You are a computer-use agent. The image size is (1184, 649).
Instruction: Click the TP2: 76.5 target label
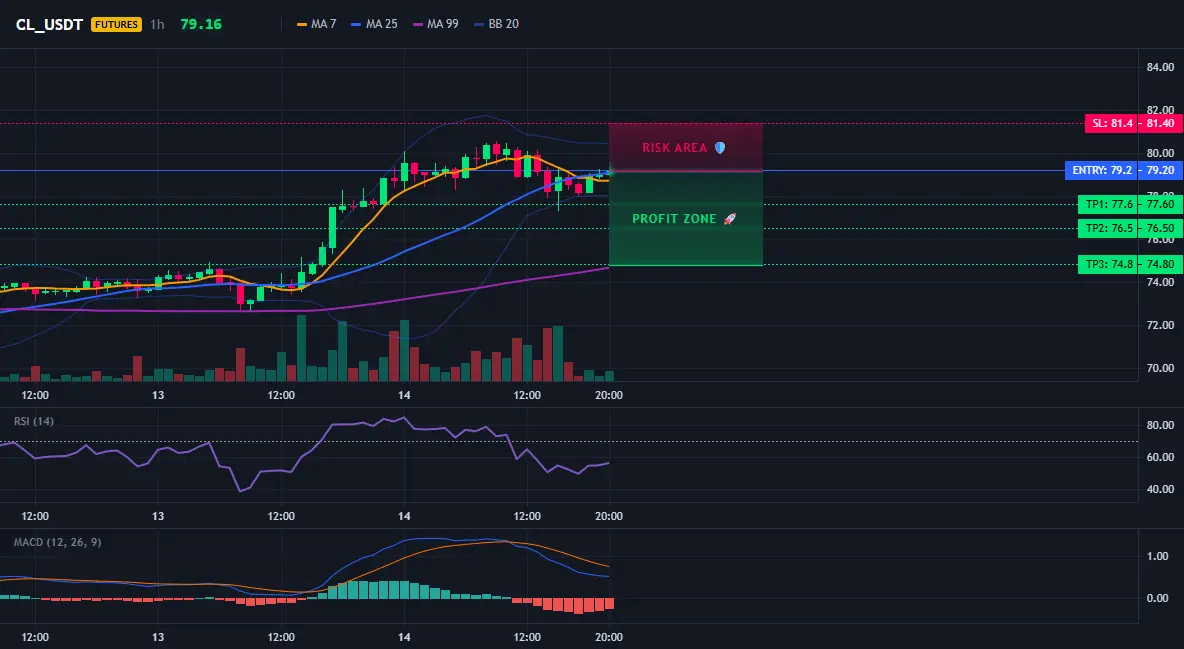click(1108, 228)
